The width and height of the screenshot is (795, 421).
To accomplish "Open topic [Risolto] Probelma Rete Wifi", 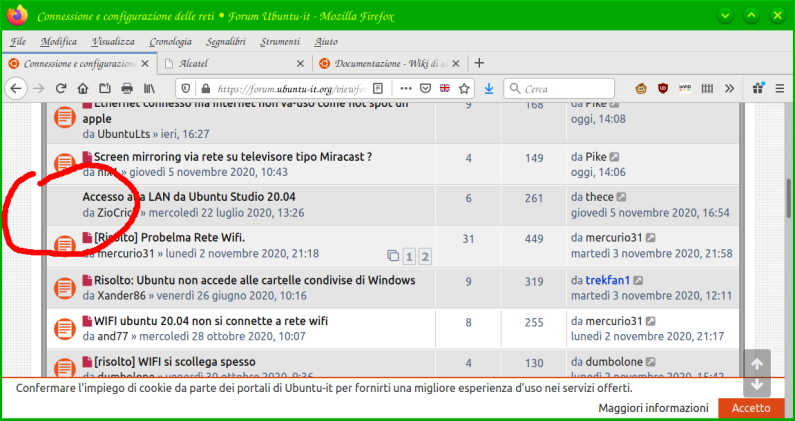I will 169,238.
